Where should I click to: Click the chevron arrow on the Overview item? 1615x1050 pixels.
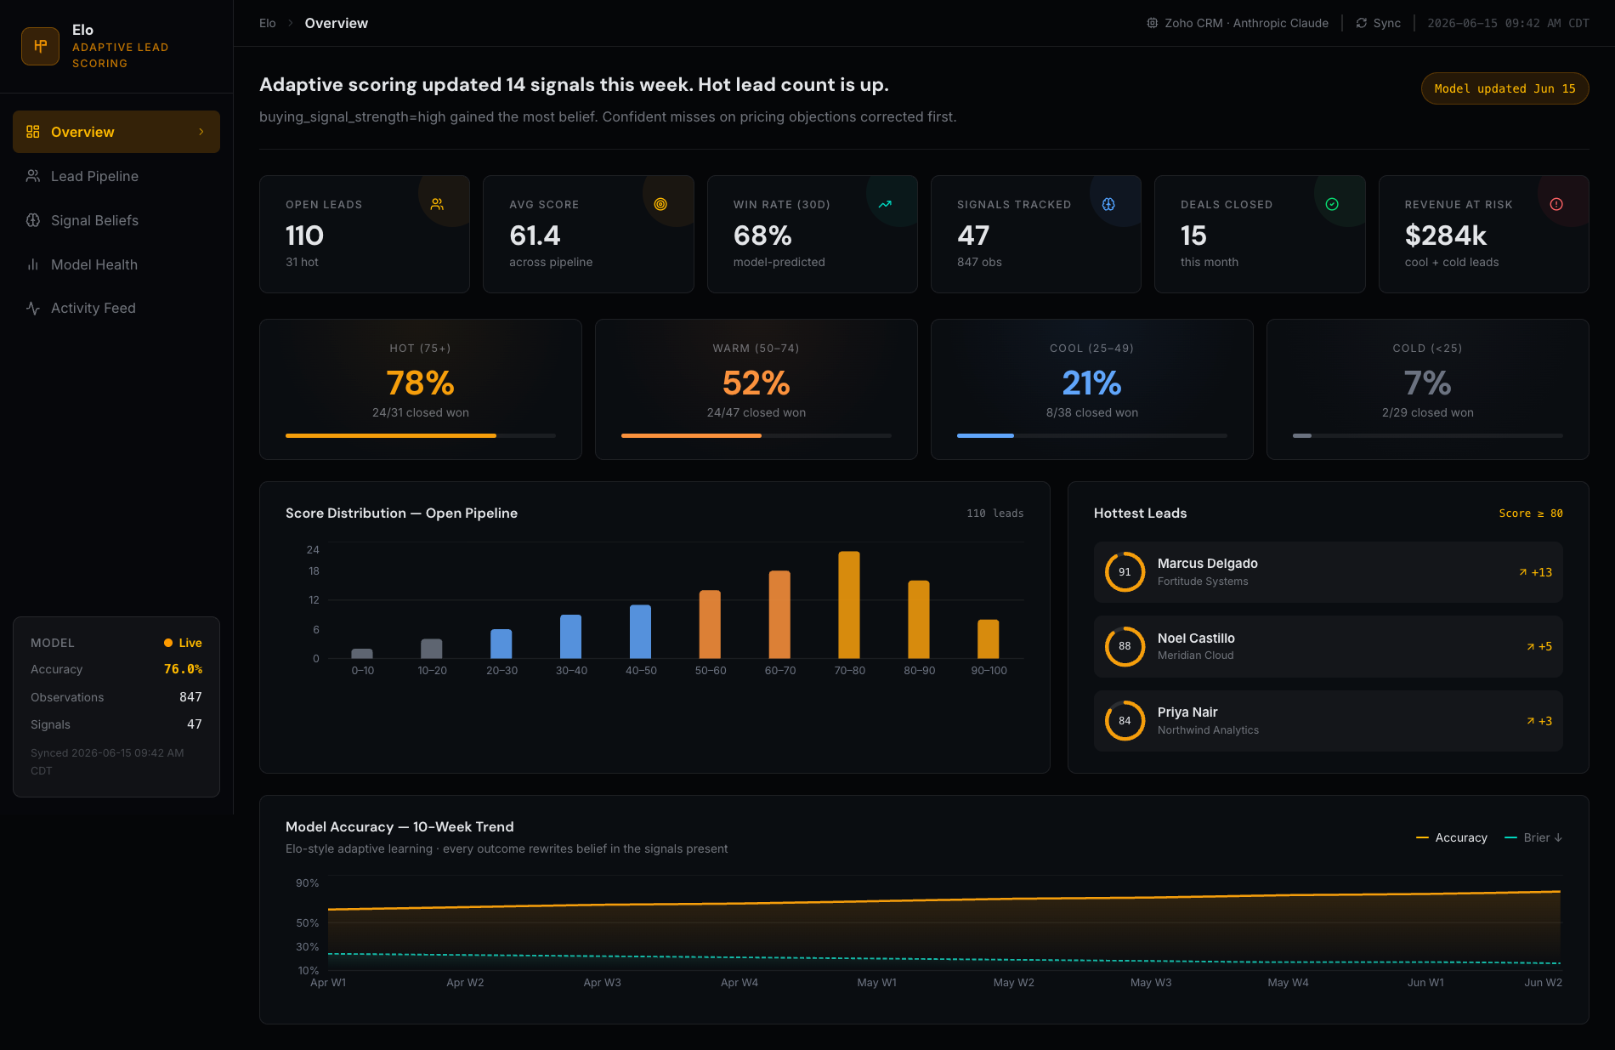click(201, 132)
